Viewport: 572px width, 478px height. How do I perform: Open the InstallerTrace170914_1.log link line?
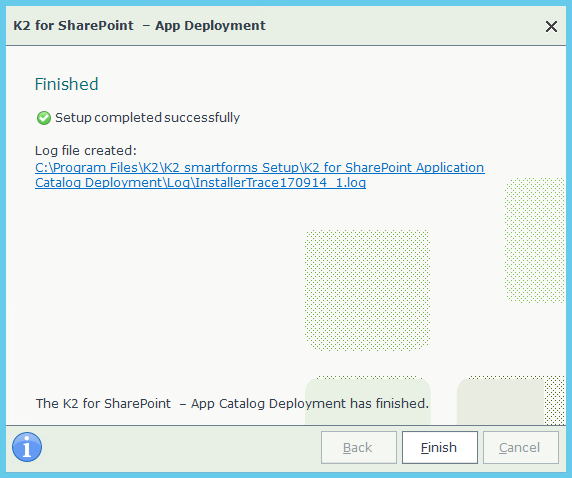coord(200,182)
